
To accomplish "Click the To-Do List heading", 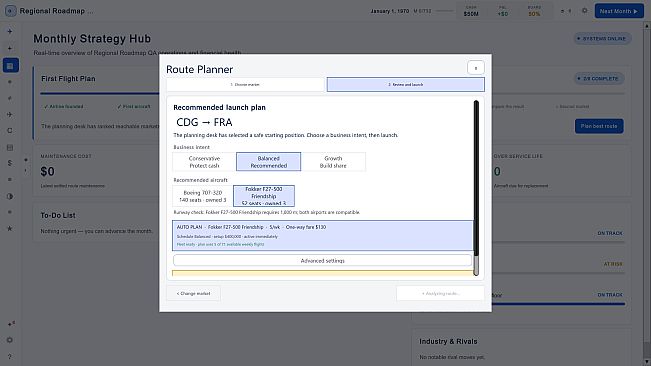I will pyautogui.click(x=58, y=215).
